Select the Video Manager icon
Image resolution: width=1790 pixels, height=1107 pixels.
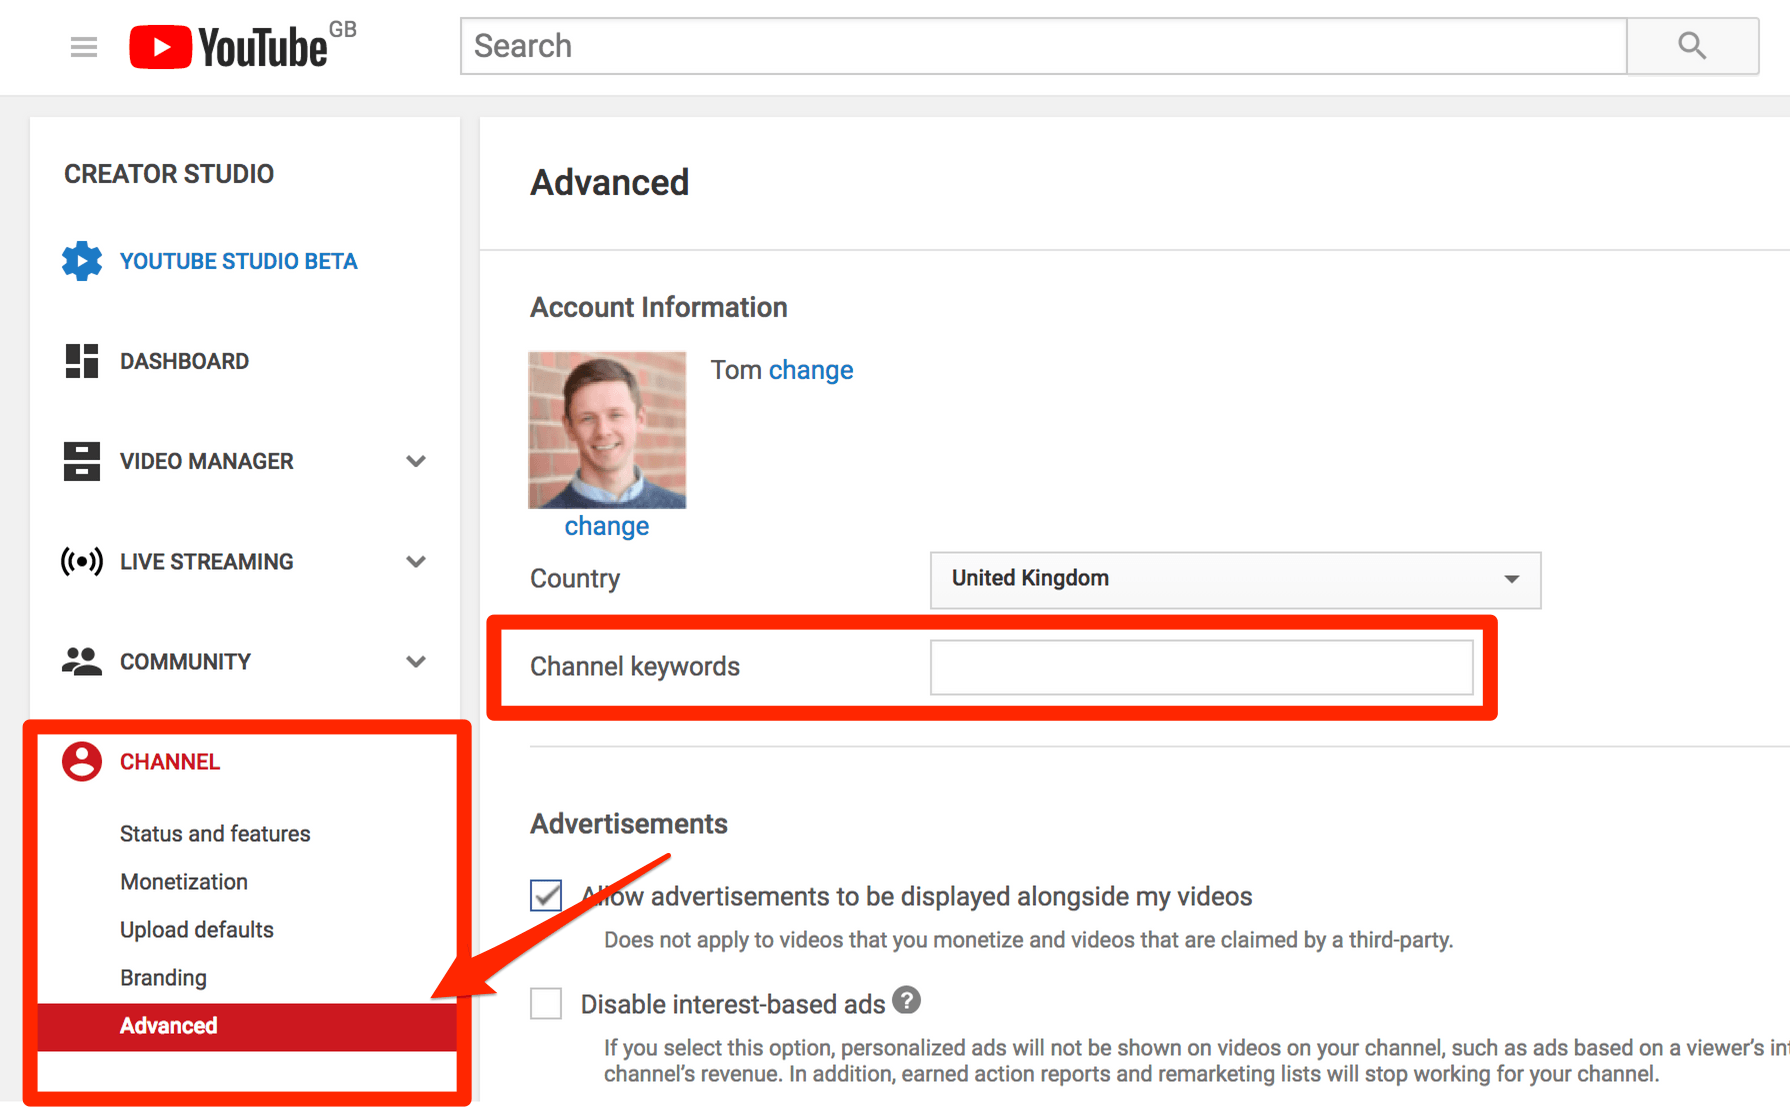point(82,461)
